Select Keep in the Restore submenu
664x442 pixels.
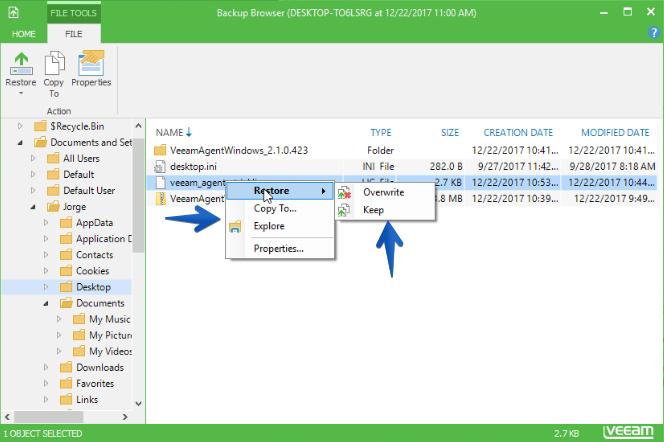385,210
